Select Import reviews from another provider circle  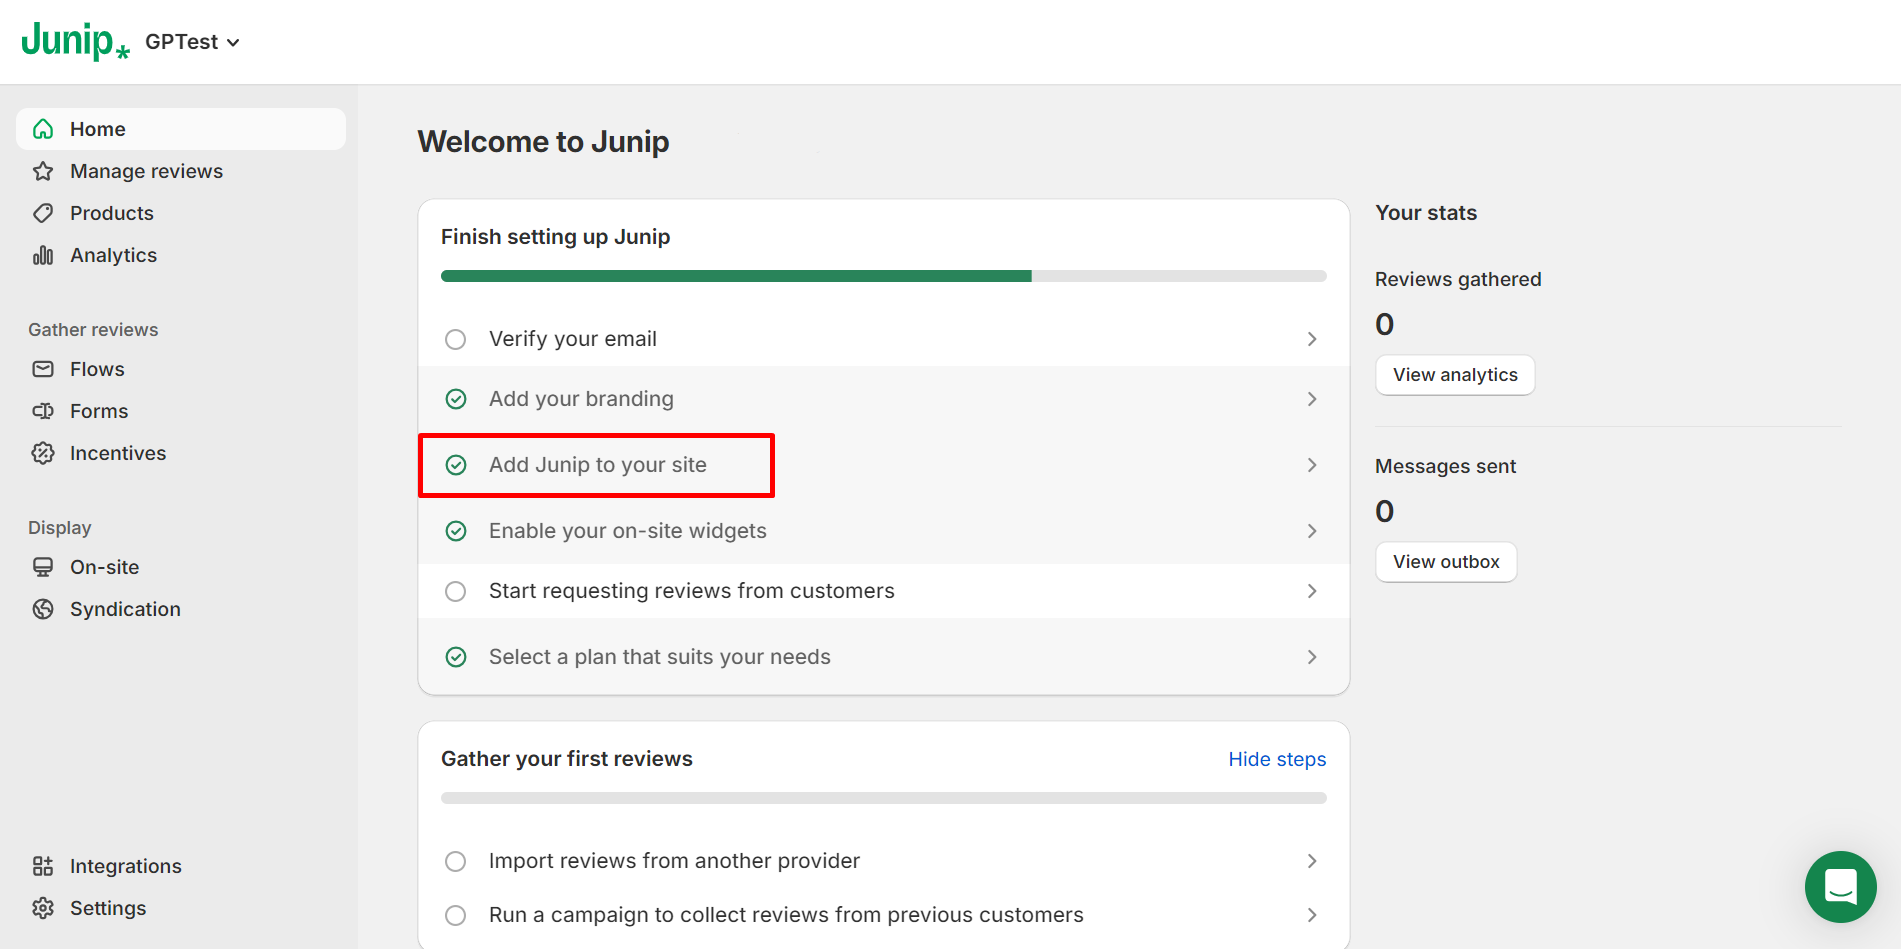point(455,860)
